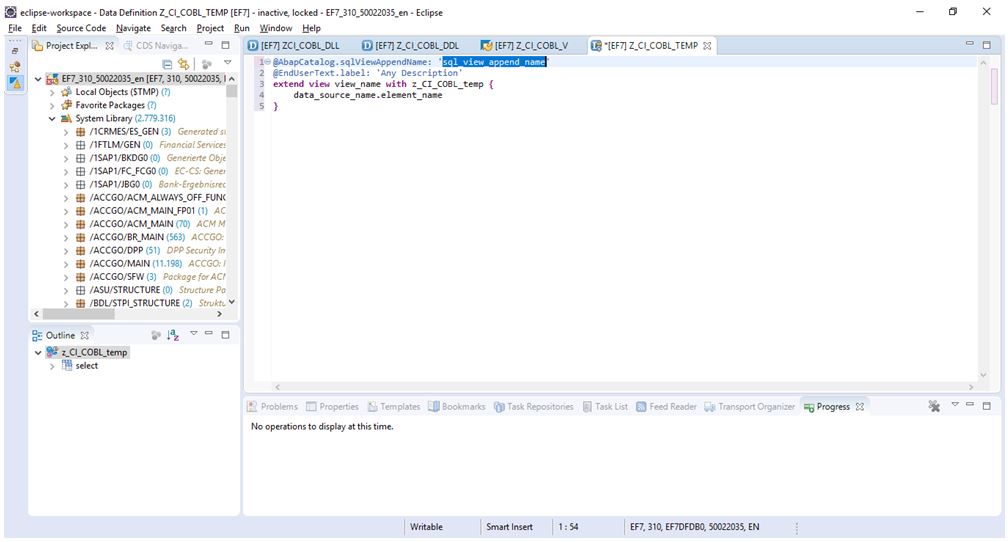1008x542 pixels.
Task: Expand the Local Objects ($TMP) node
Action: (52, 93)
